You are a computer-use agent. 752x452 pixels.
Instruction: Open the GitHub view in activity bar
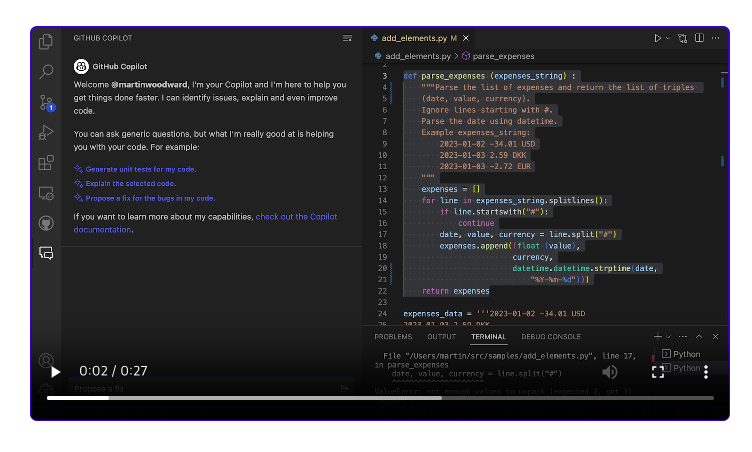pos(46,223)
